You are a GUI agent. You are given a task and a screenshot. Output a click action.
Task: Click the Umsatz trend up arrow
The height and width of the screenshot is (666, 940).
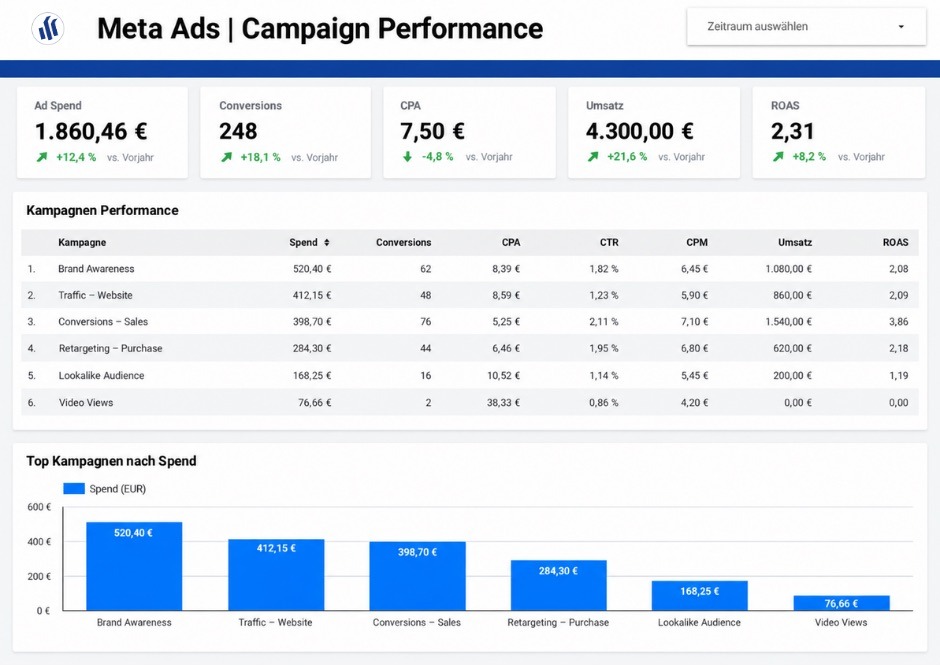(593, 156)
